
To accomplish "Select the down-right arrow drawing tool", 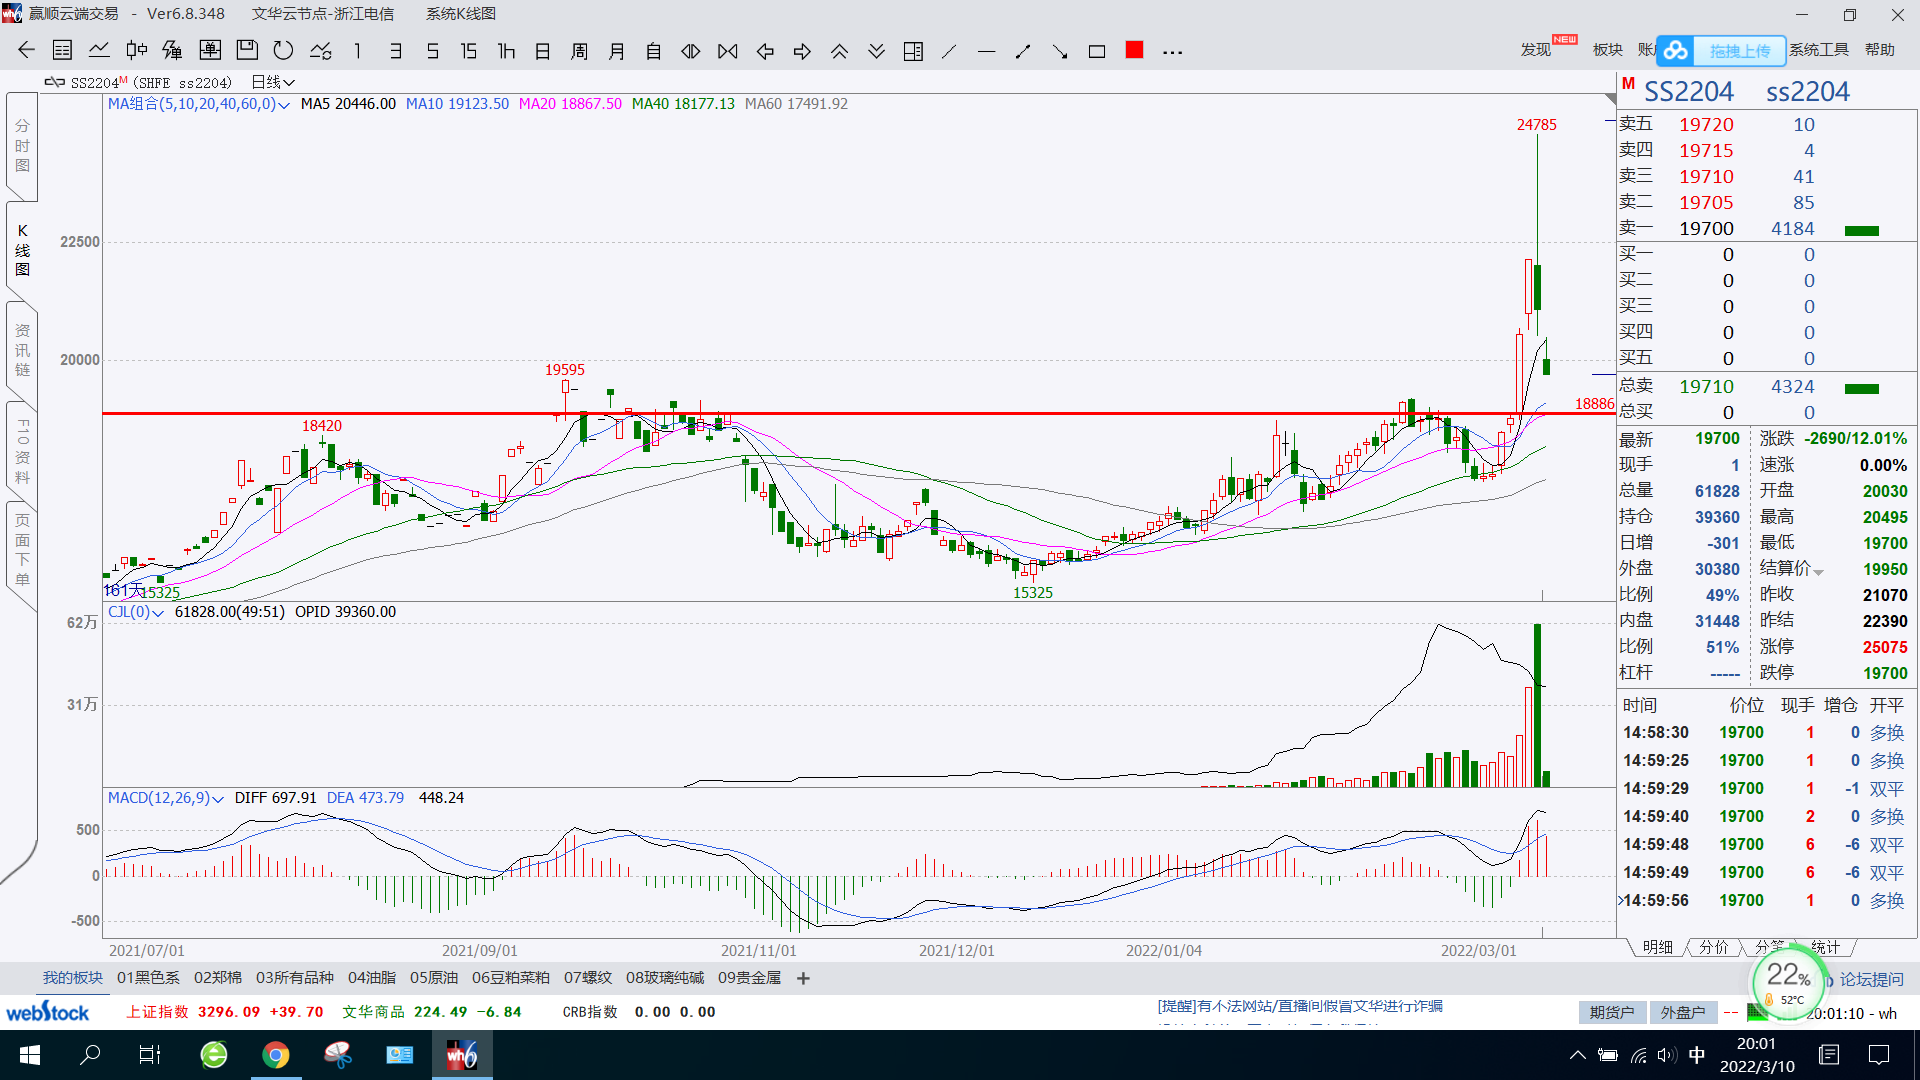I will 1060,51.
